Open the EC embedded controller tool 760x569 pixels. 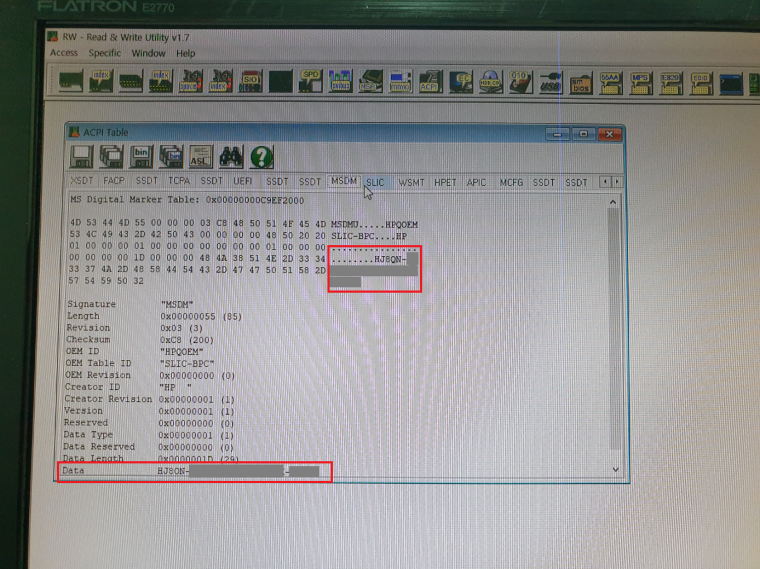point(460,81)
